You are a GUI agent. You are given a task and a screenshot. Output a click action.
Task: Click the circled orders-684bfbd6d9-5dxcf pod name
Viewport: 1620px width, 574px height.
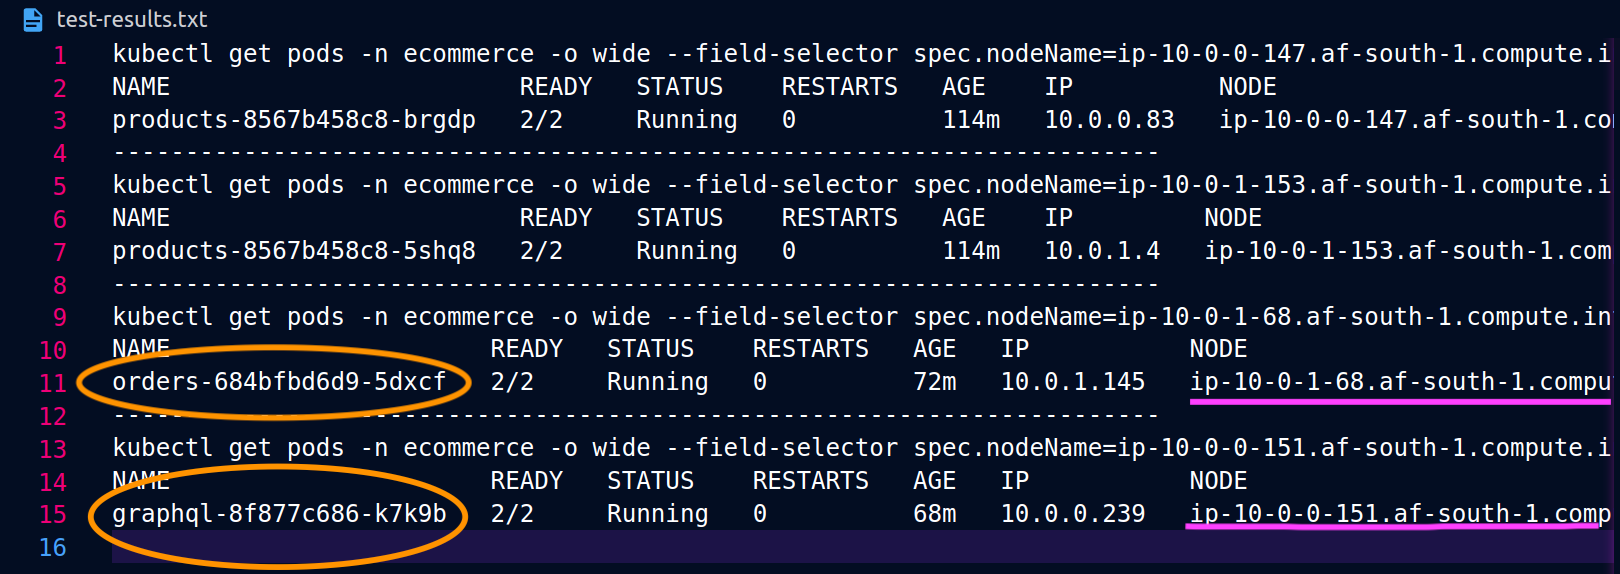point(279,382)
